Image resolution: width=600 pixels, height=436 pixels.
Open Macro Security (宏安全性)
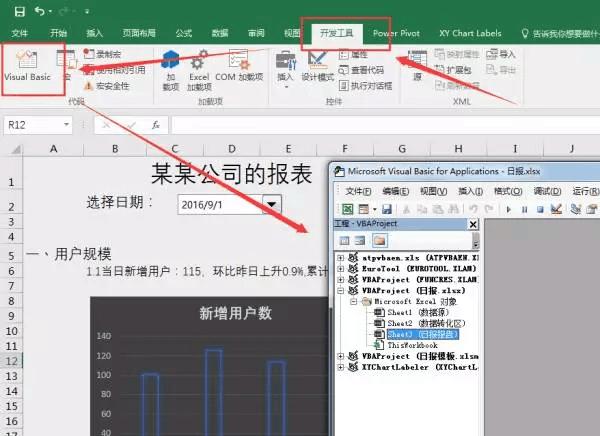106,86
